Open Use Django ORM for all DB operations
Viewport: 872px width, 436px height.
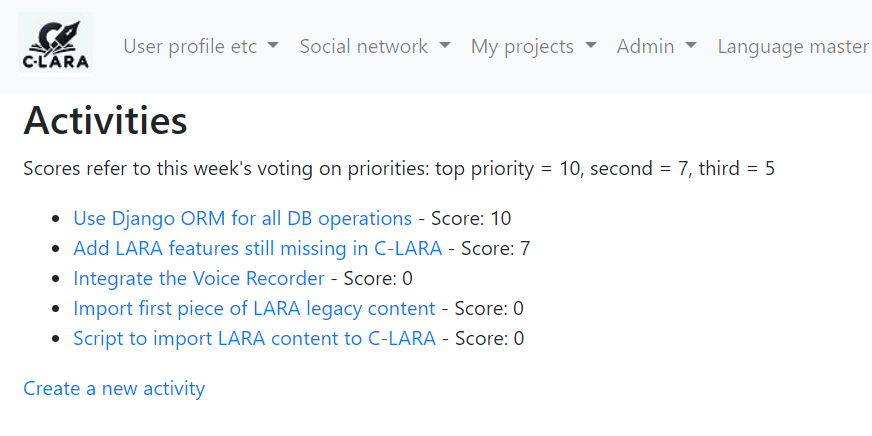pyautogui.click(x=242, y=218)
